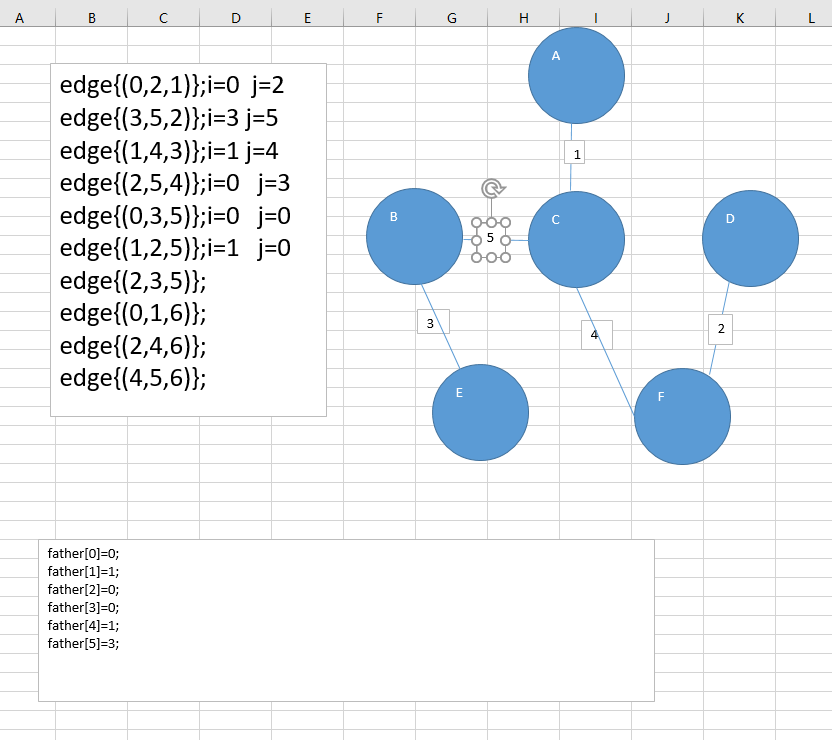Select column H header
This screenshot has width=832, height=740.
[x=523, y=18]
